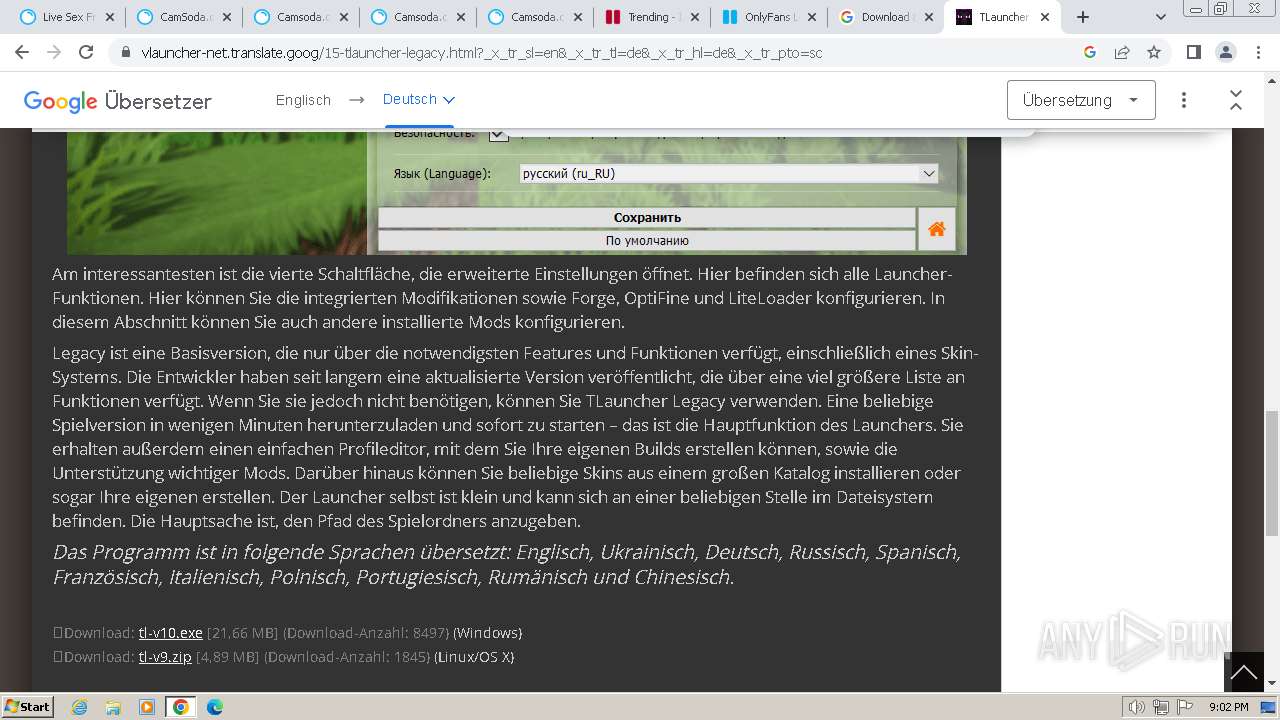Go forward to the next page
Image resolution: width=1280 pixels, height=720 pixels.
coord(54,53)
